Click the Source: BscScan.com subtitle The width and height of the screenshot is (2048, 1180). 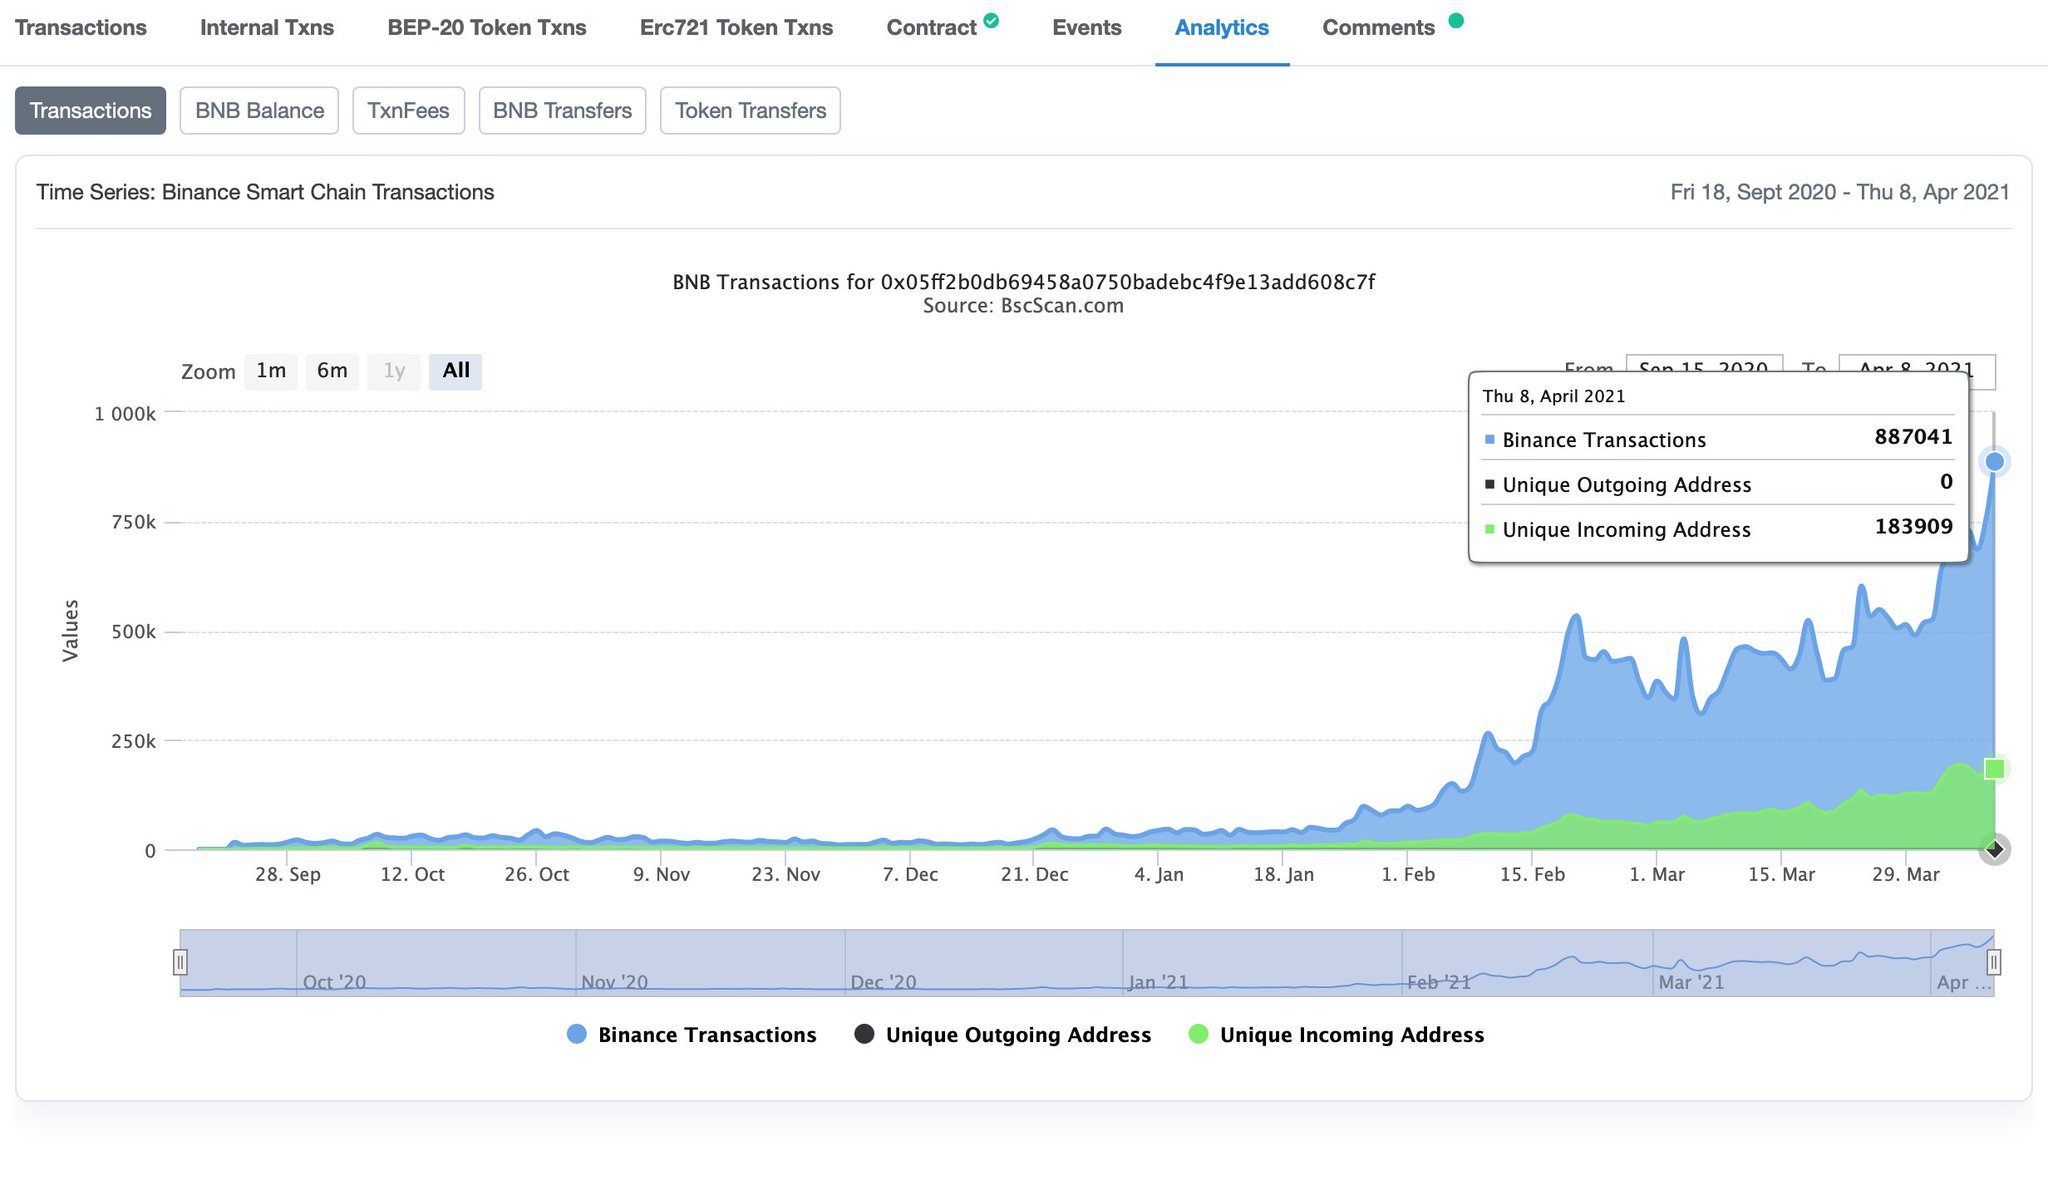1023,306
